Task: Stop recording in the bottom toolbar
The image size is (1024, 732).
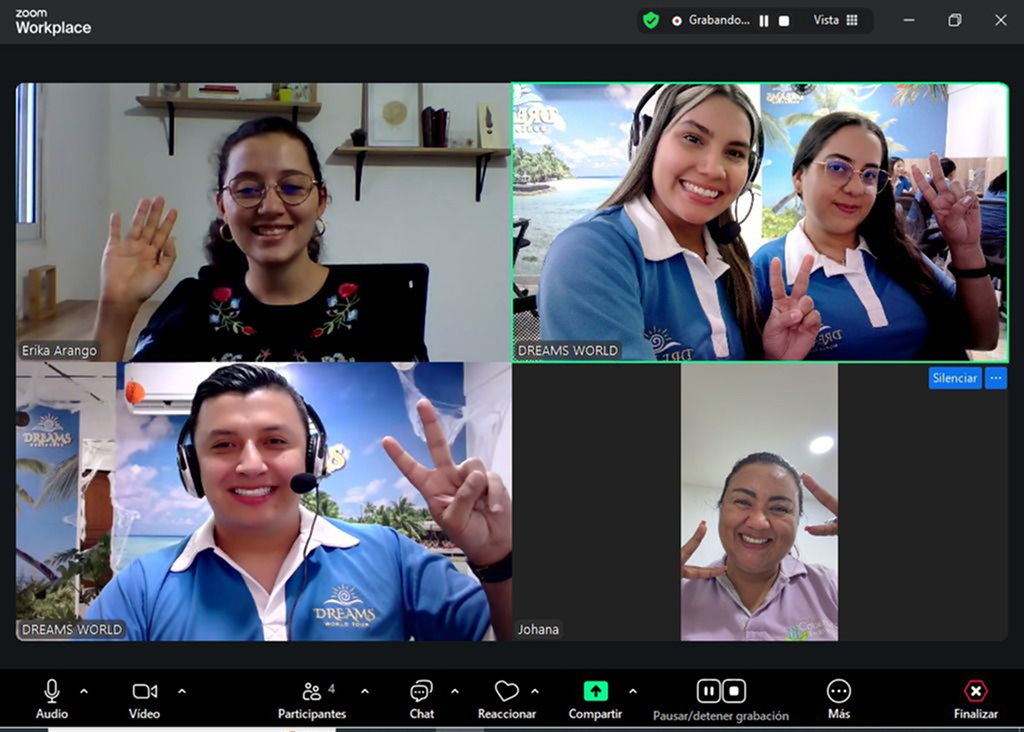Action: pyautogui.click(x=734, y=690)
